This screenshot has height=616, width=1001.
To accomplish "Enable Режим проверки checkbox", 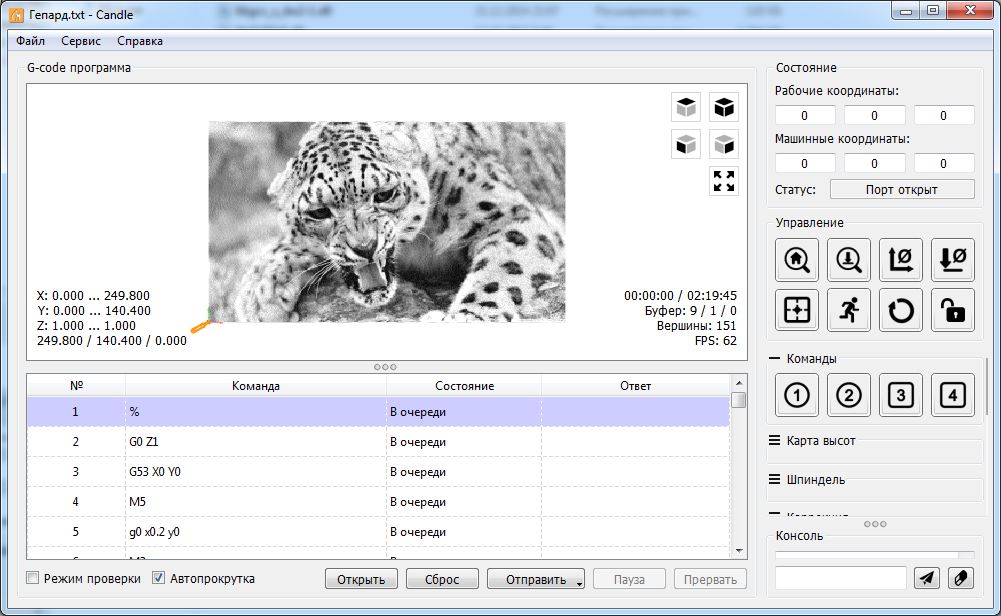I will [x=33, y=578].
